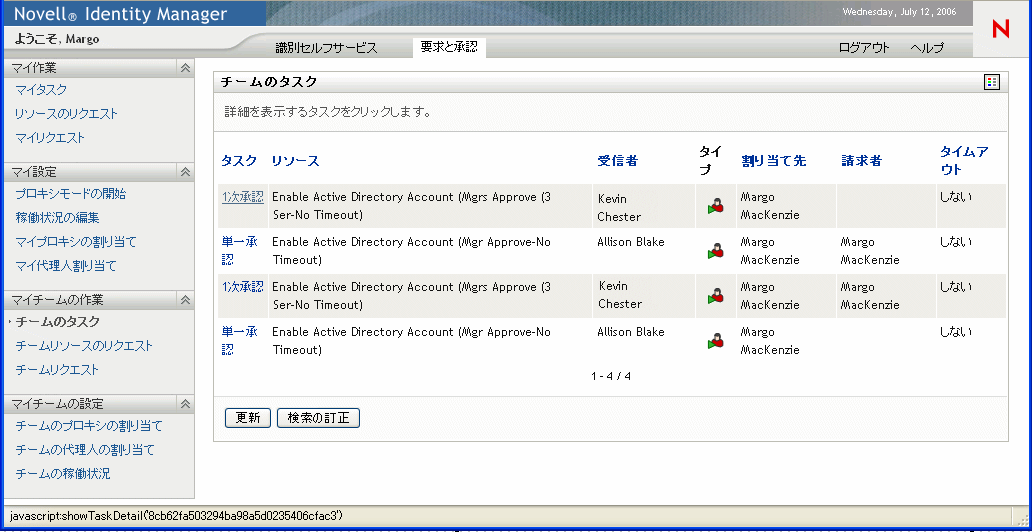Open first 単一承認 task link
Viewport: 1032px width, 532px height.
(240, 251)
